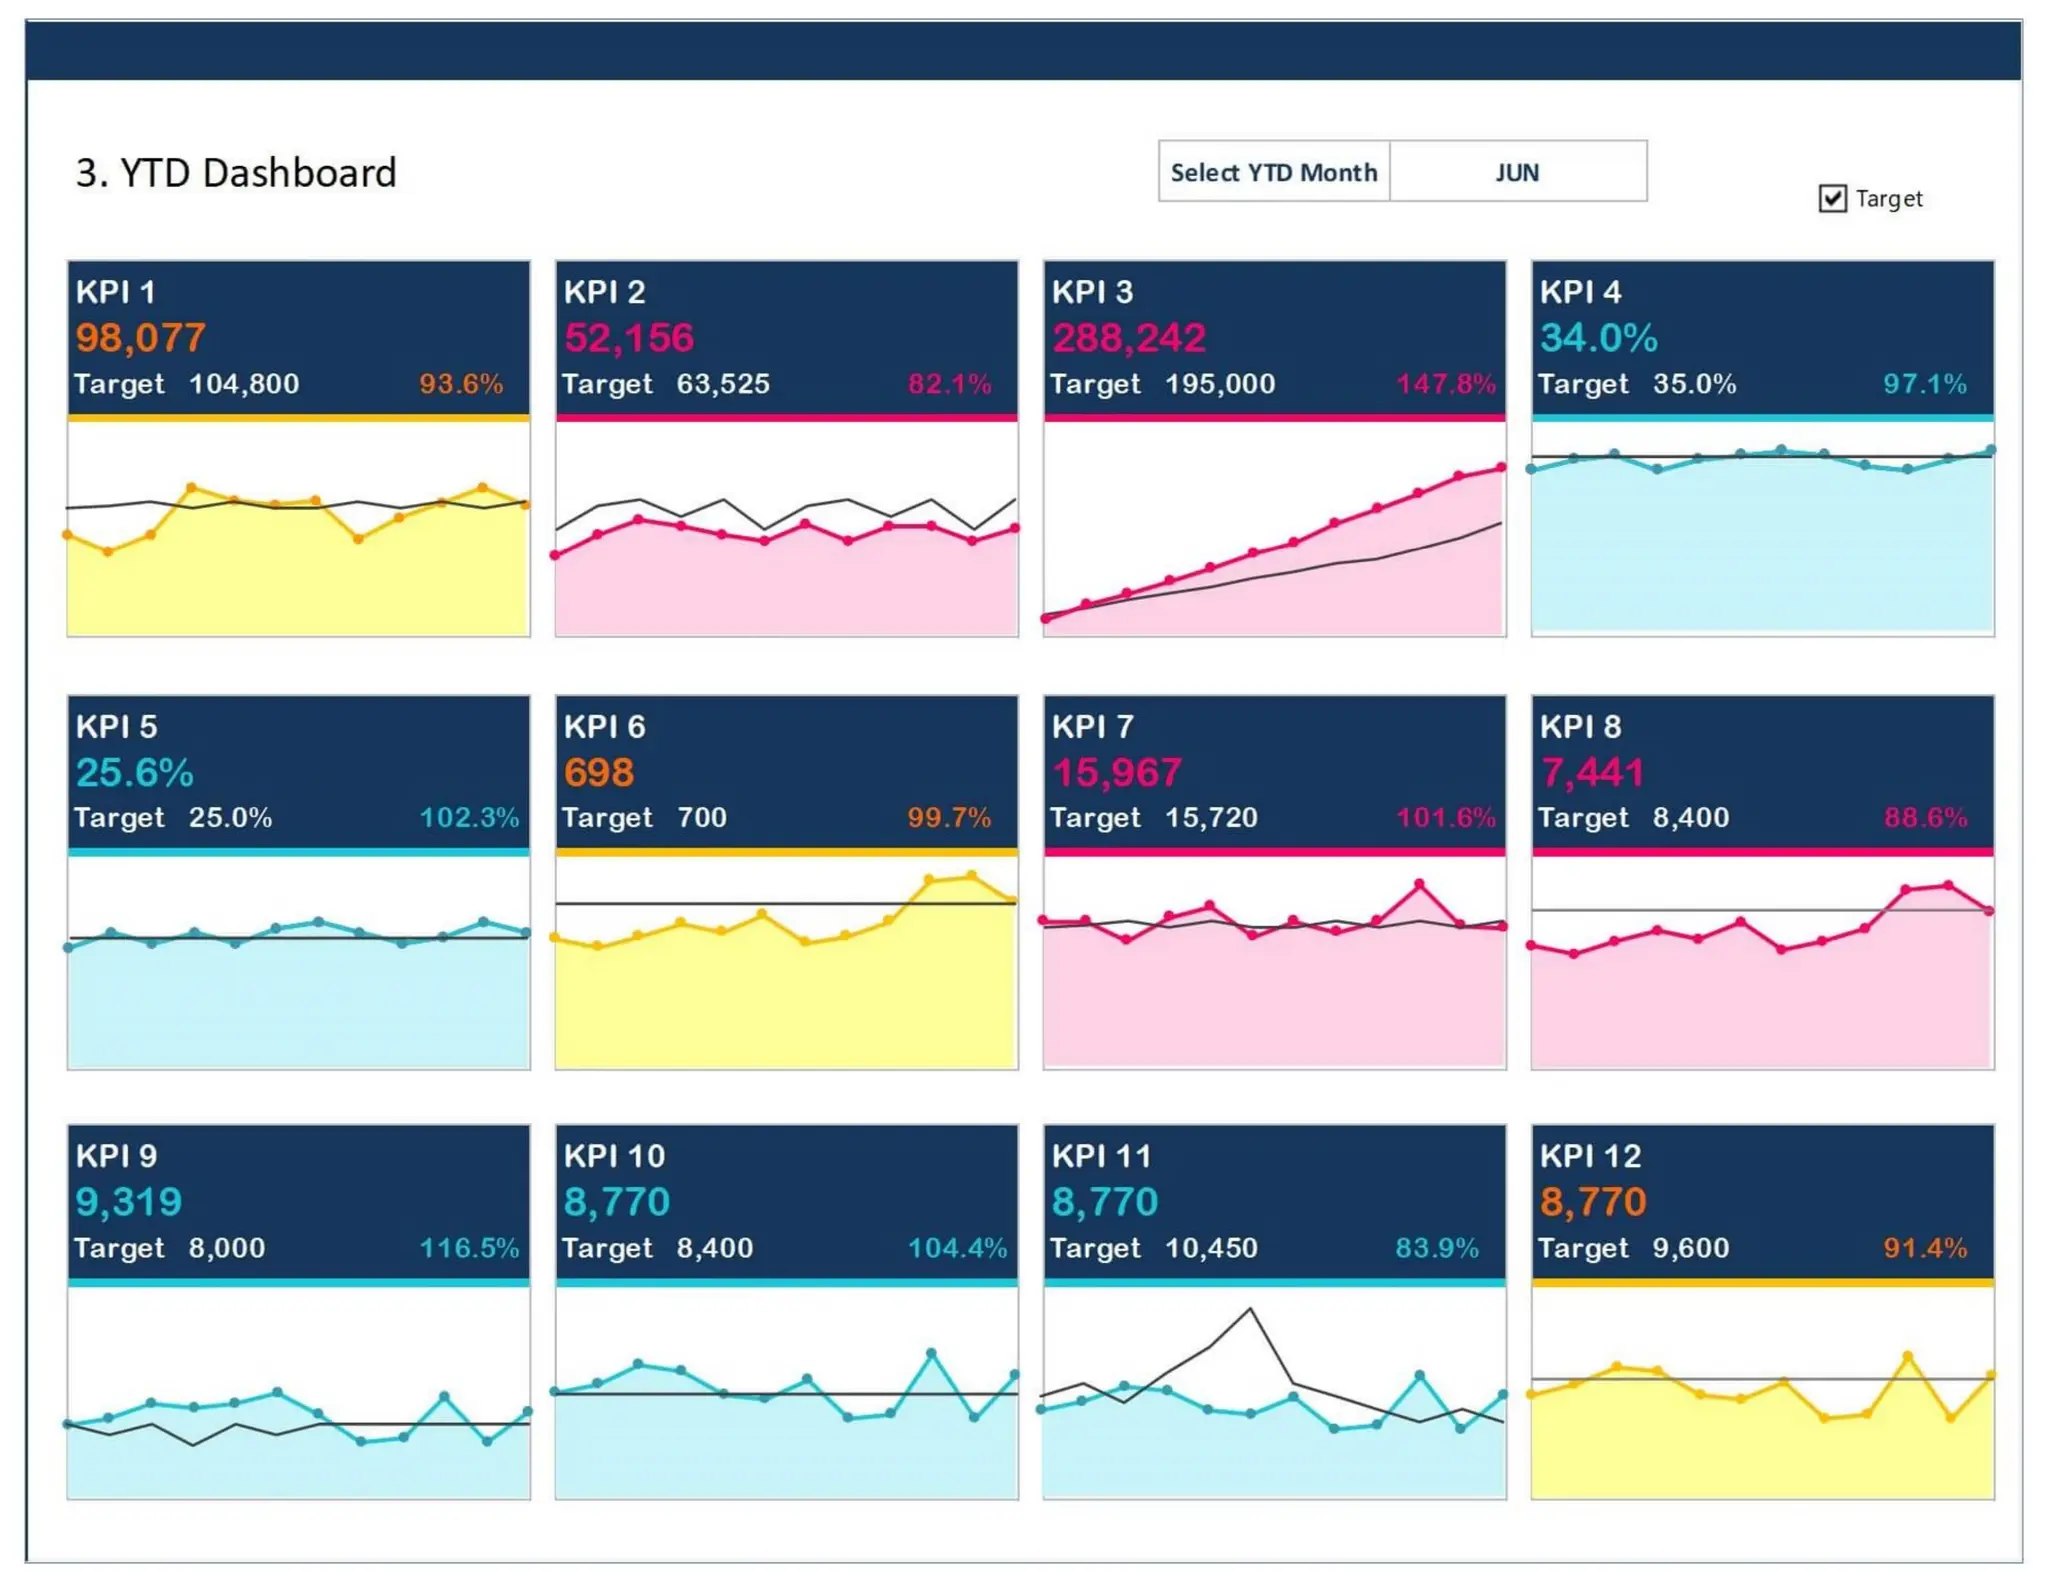The image size is (2048, 1582).
Task: Click the 147.8% achievement in KPI 3
Action: 1446,384
